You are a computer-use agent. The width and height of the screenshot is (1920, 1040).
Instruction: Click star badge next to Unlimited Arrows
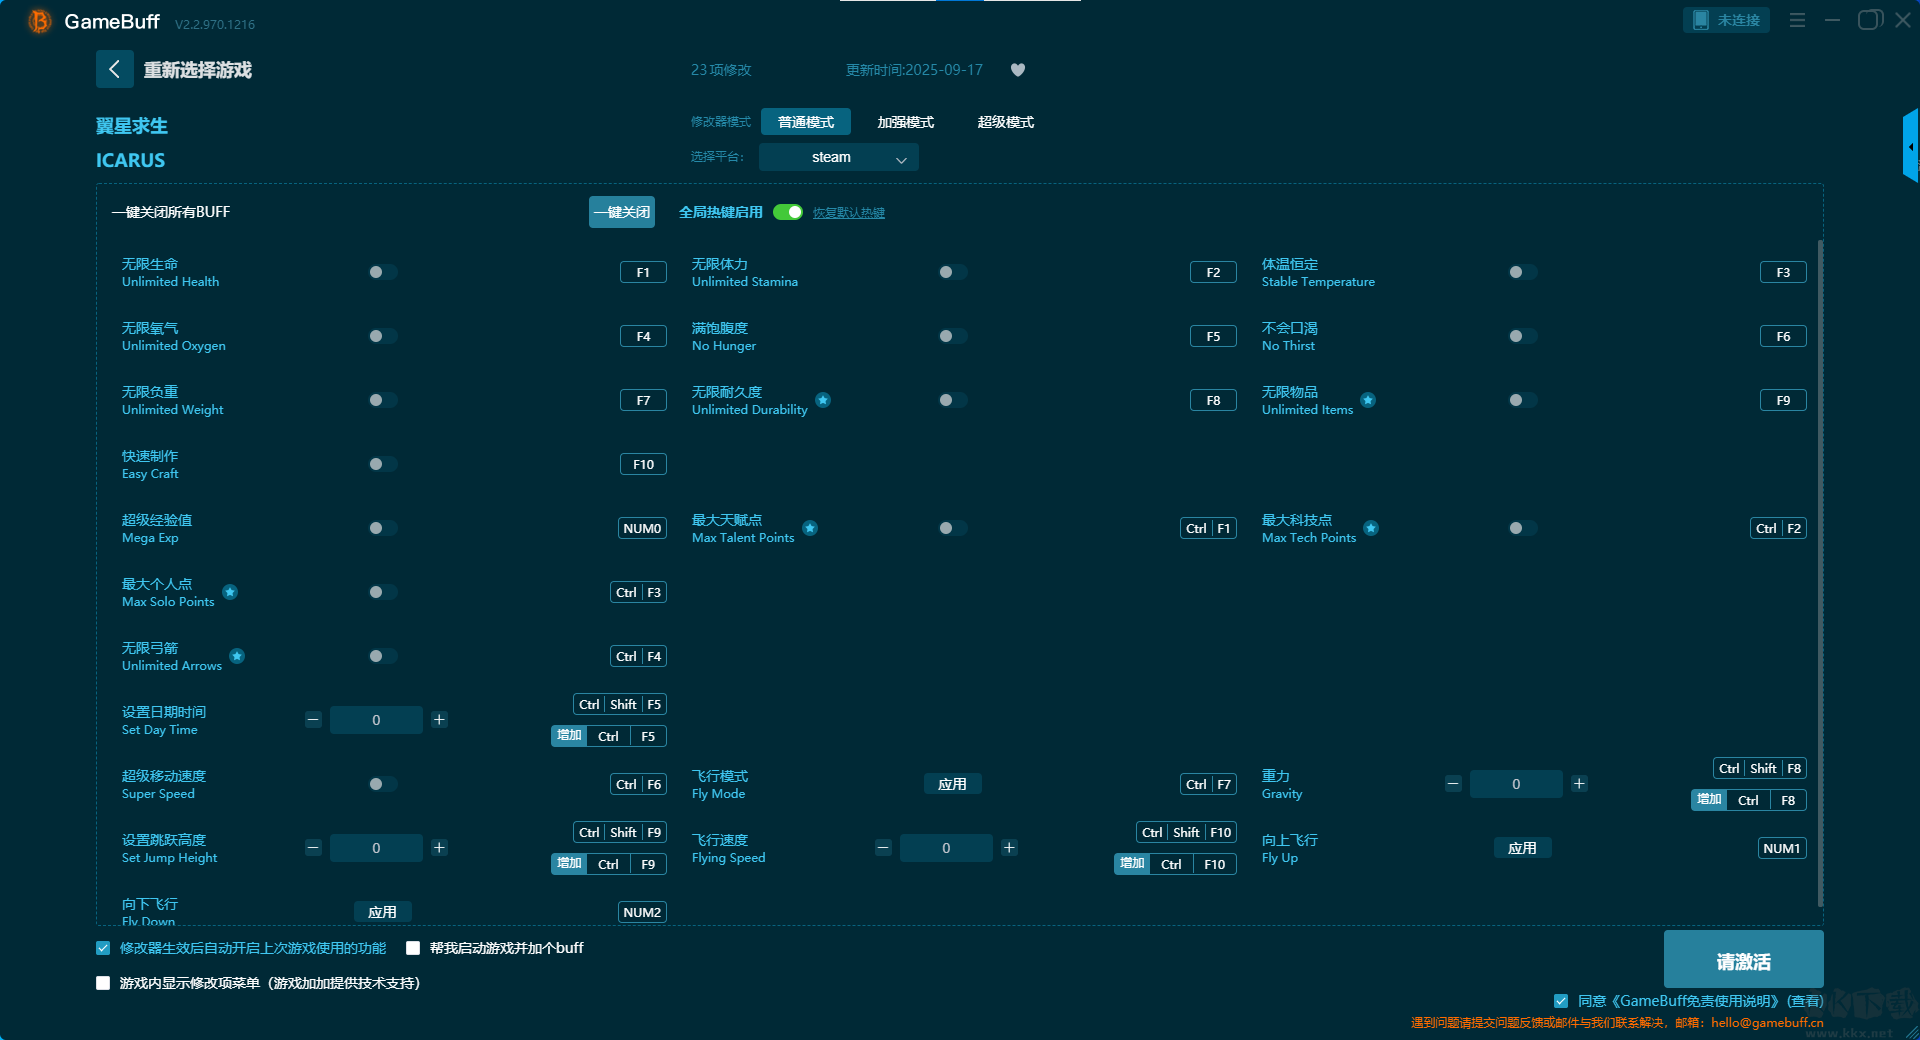237,656
